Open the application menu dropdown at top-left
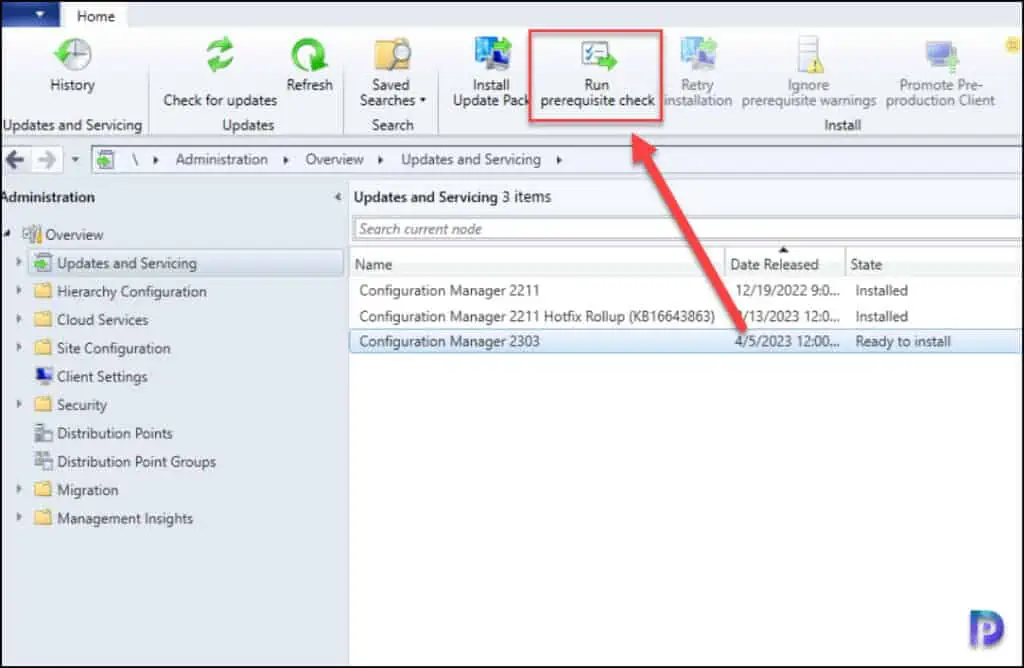 pyautogui.click(x=31, y=14)
